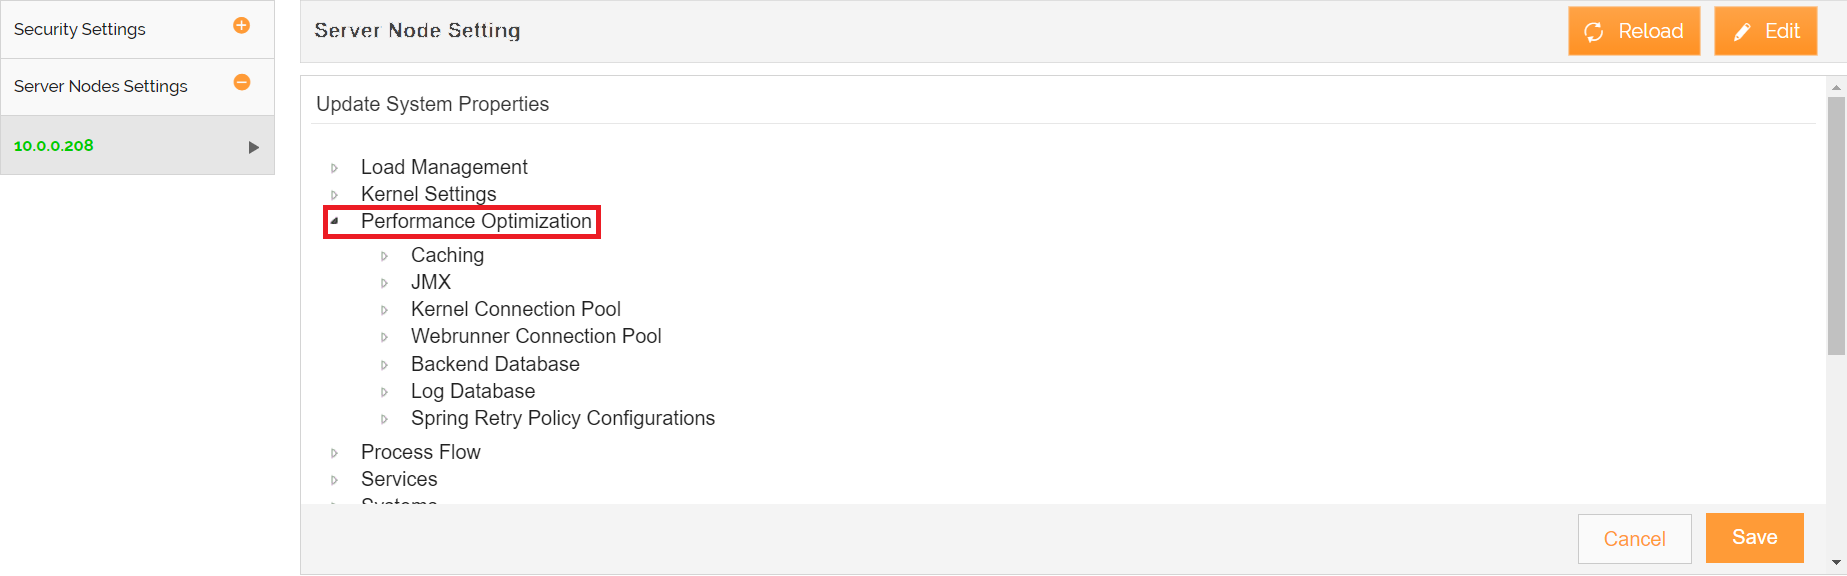Viewport: 1847px width, 576px height.
Task: Click the arrow icon next to 10.0.0.208
Action: (253, 147)
